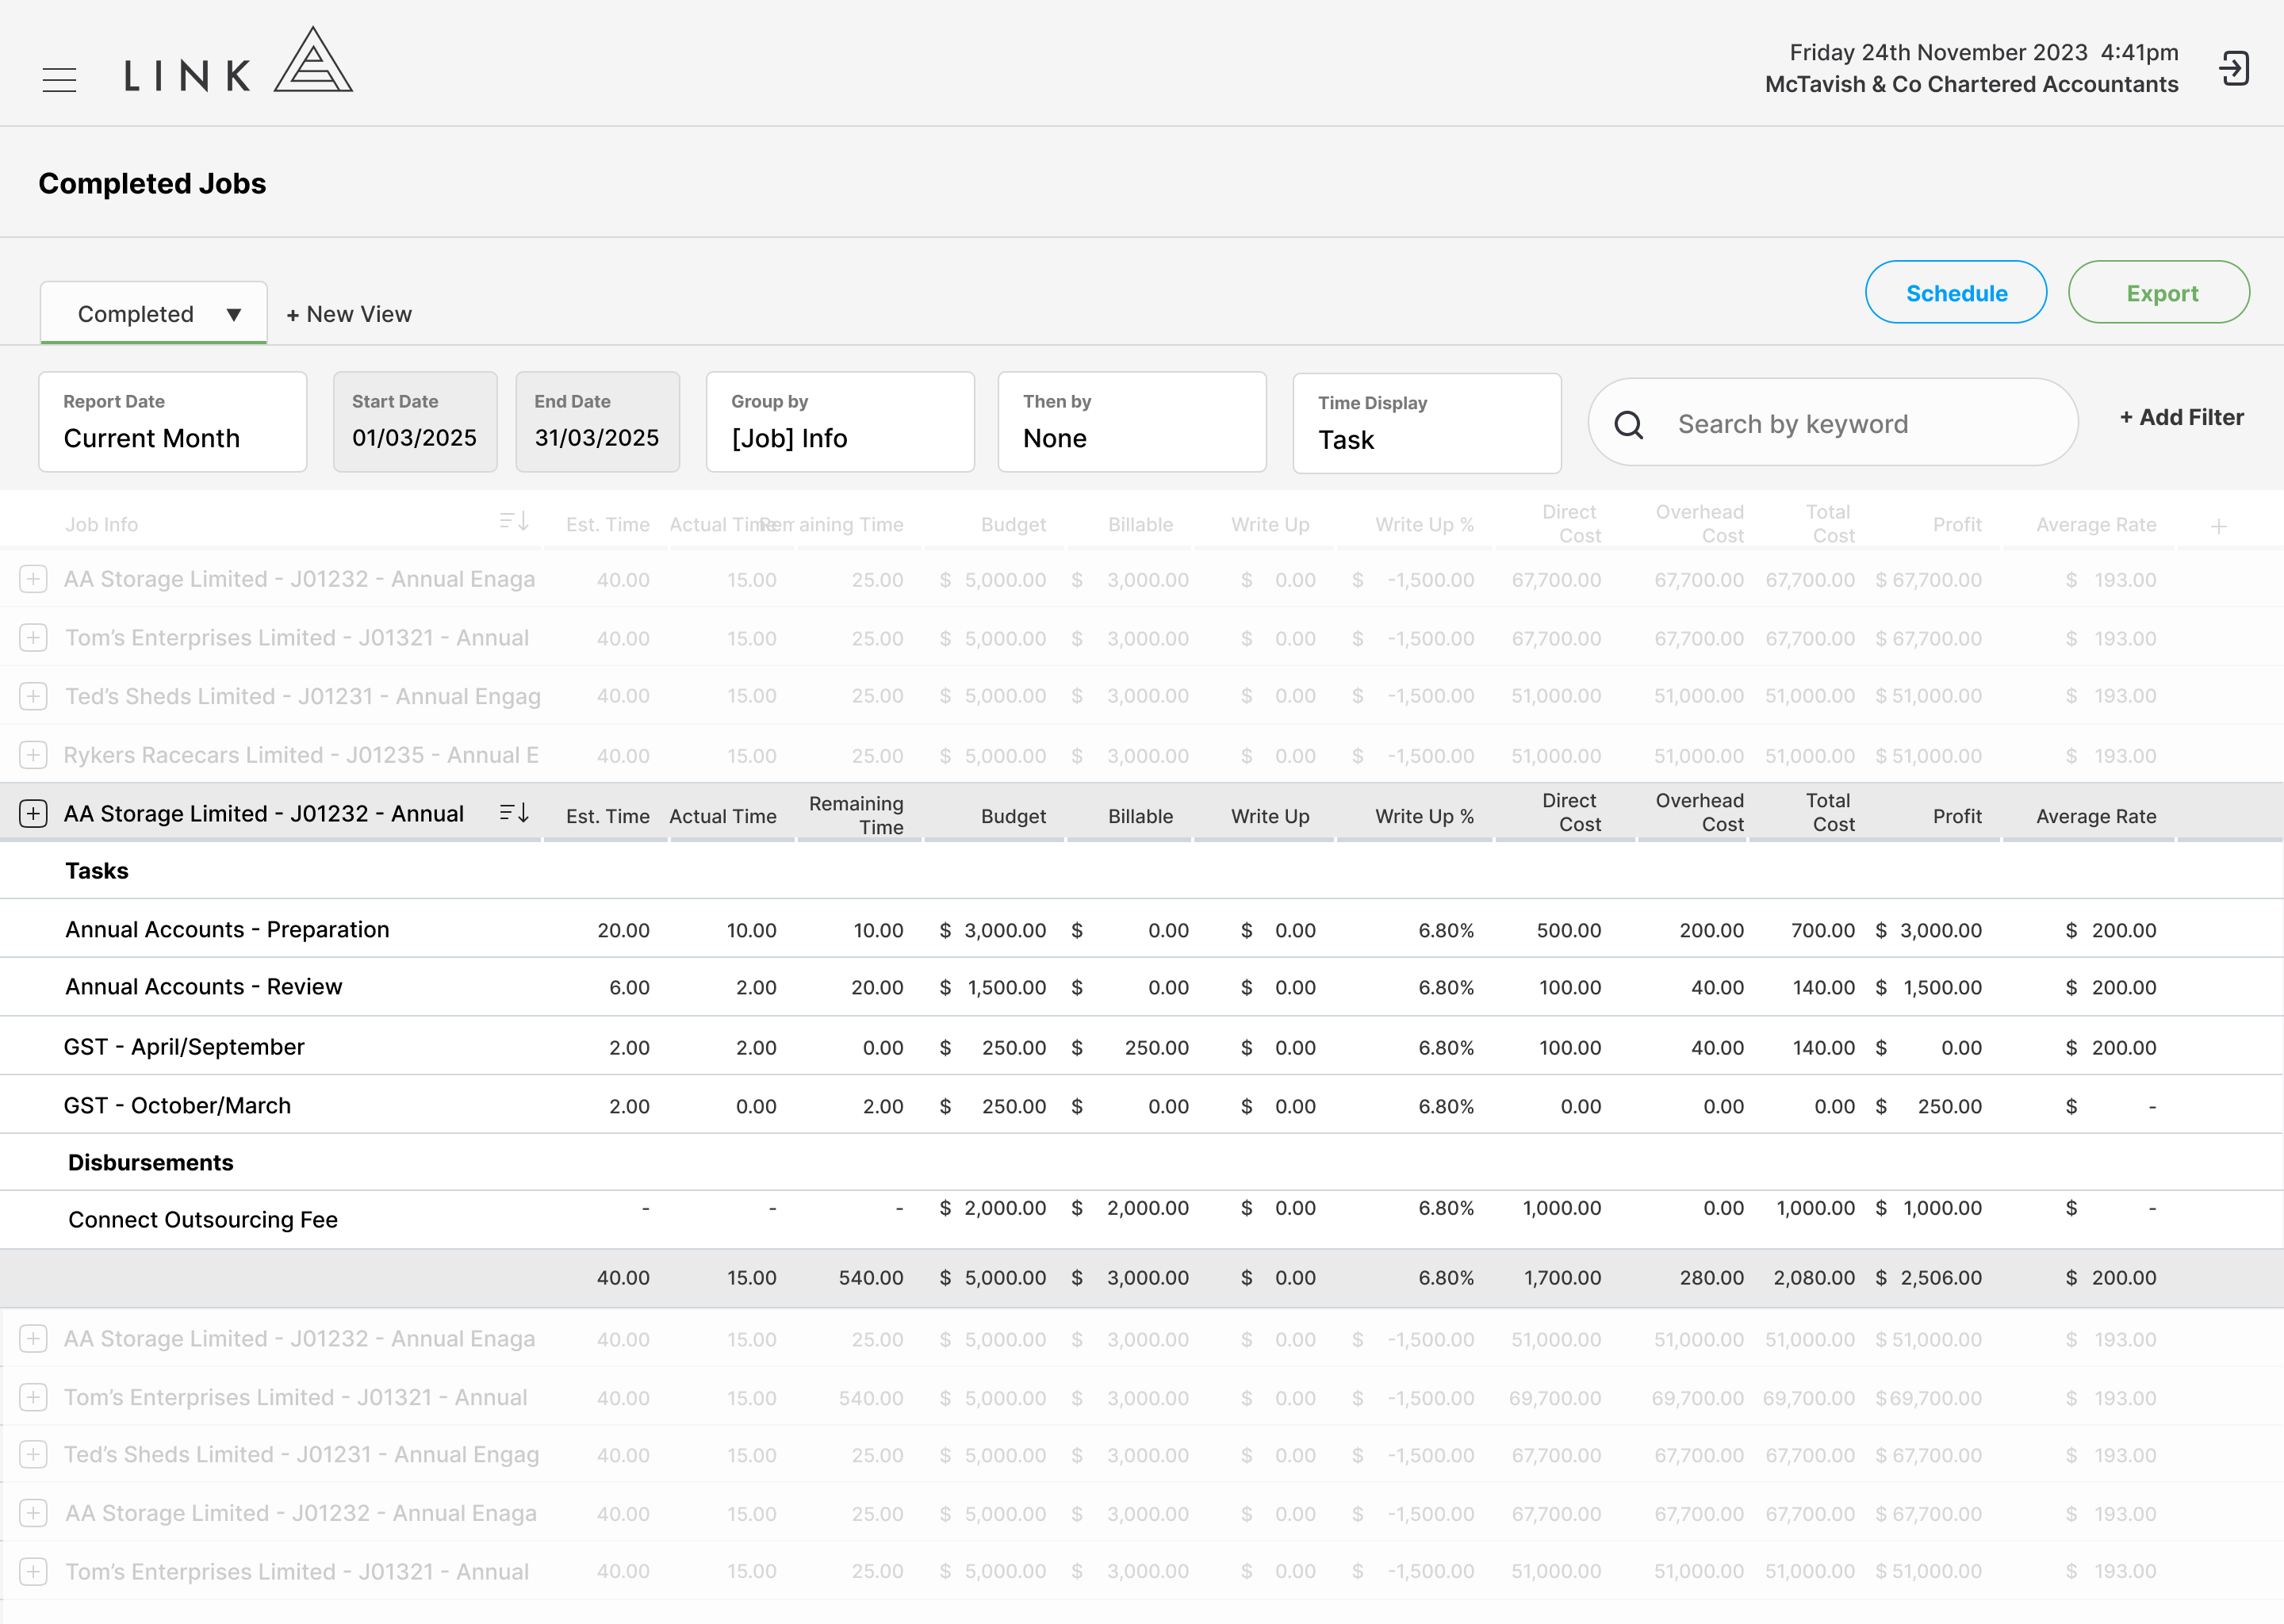The width and height of the screenshot is (2284, 1624).
Task: Click the logout icon in header
Action: point(2234,69)
